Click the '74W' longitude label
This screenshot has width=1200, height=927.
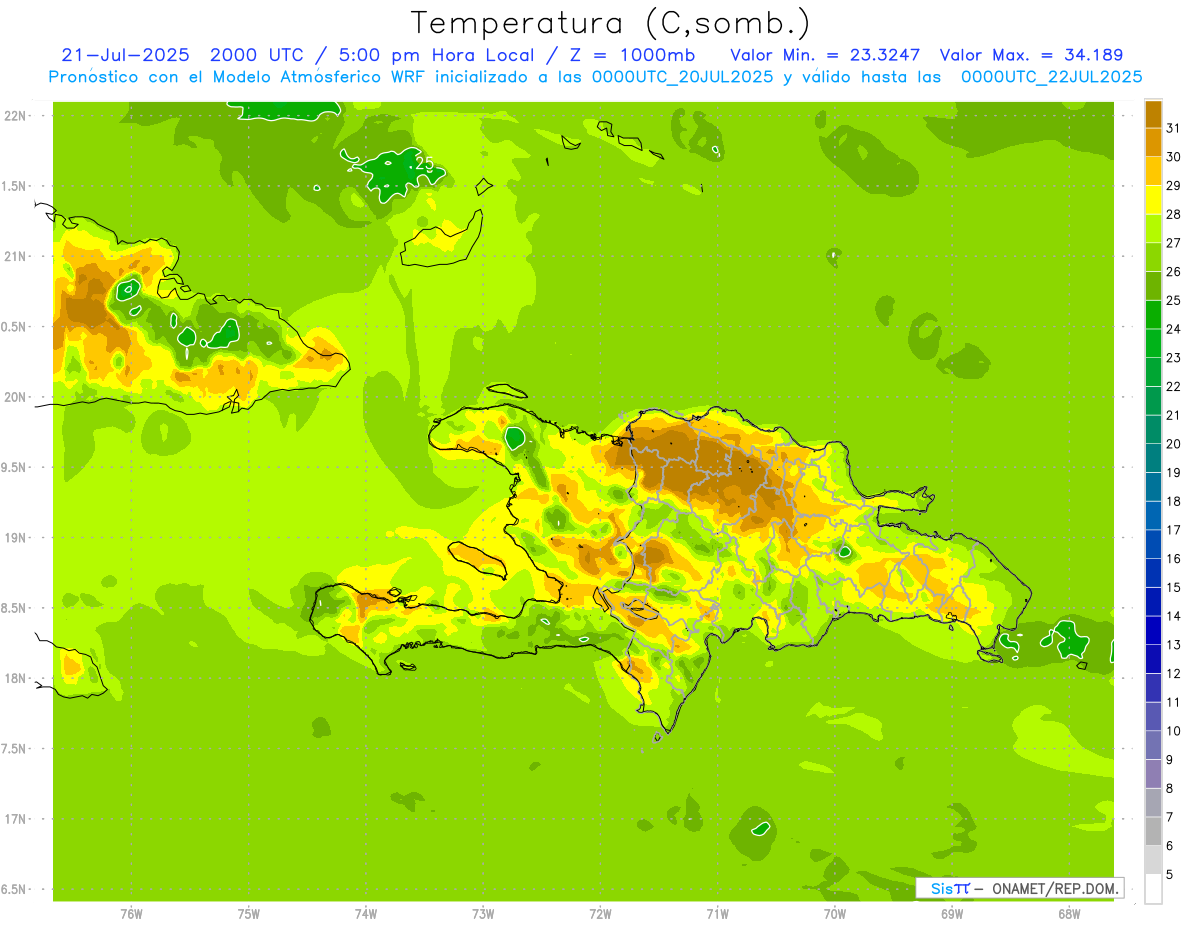366,914
